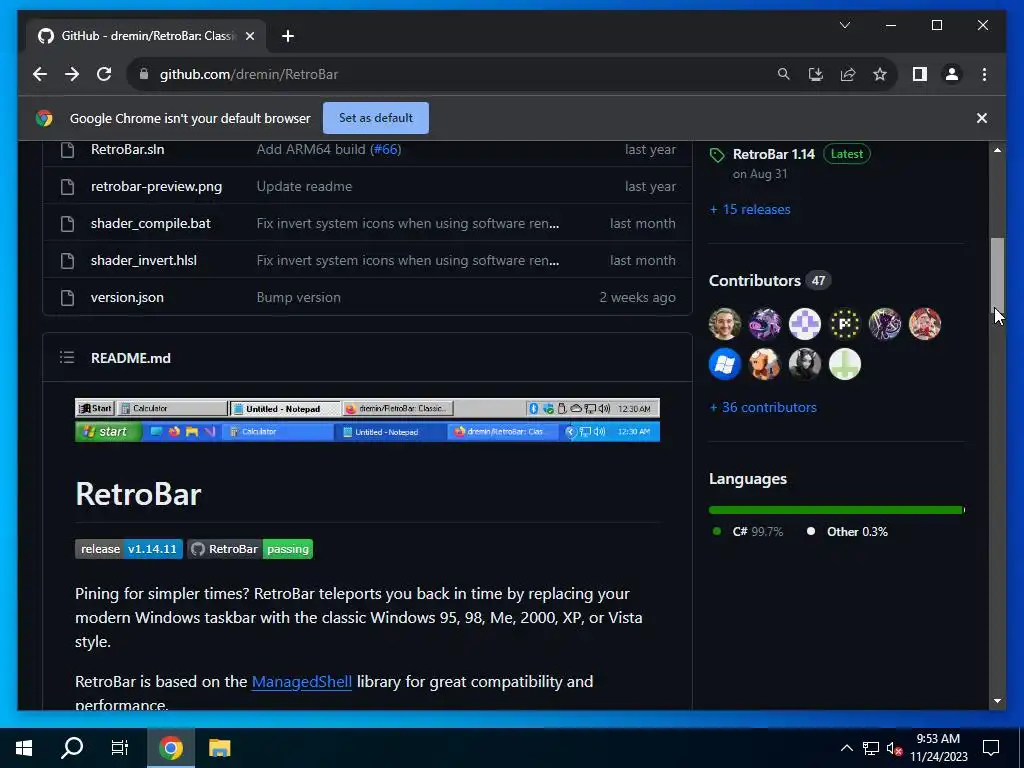The image size is (1024, 768).
Task: Show hidden system tray icons
Action: 846,748
